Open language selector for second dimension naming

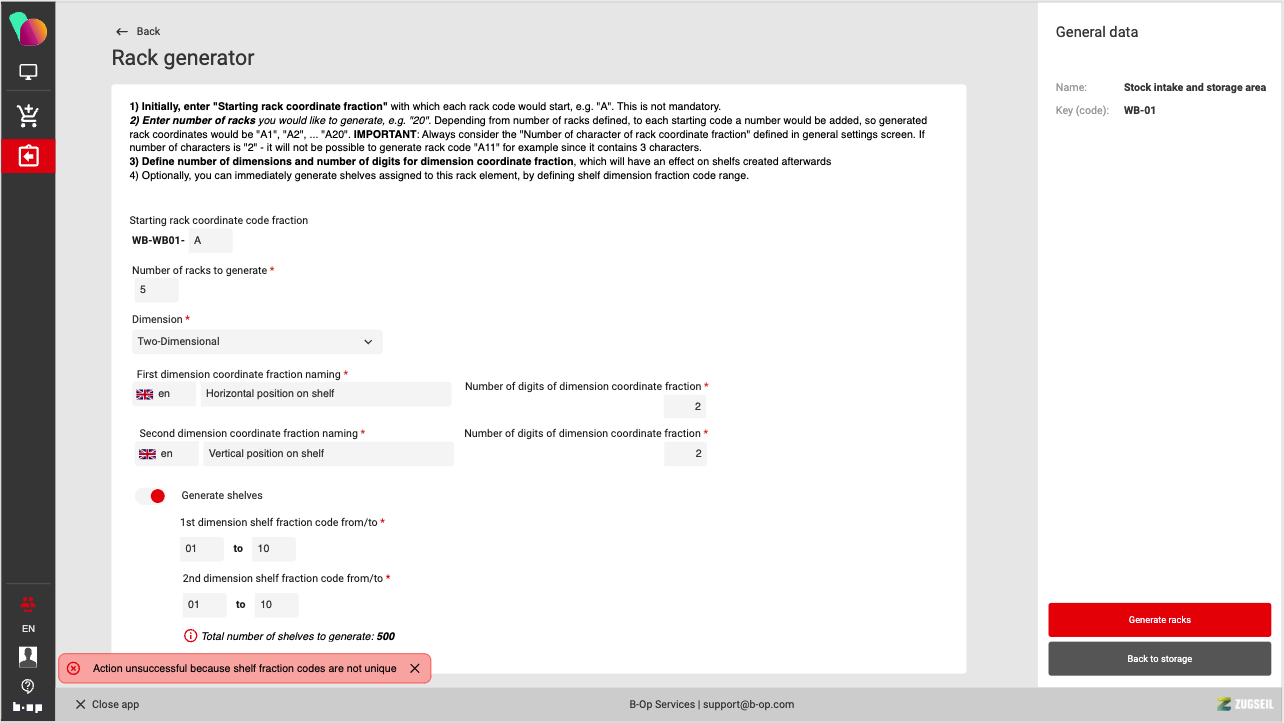166,454
